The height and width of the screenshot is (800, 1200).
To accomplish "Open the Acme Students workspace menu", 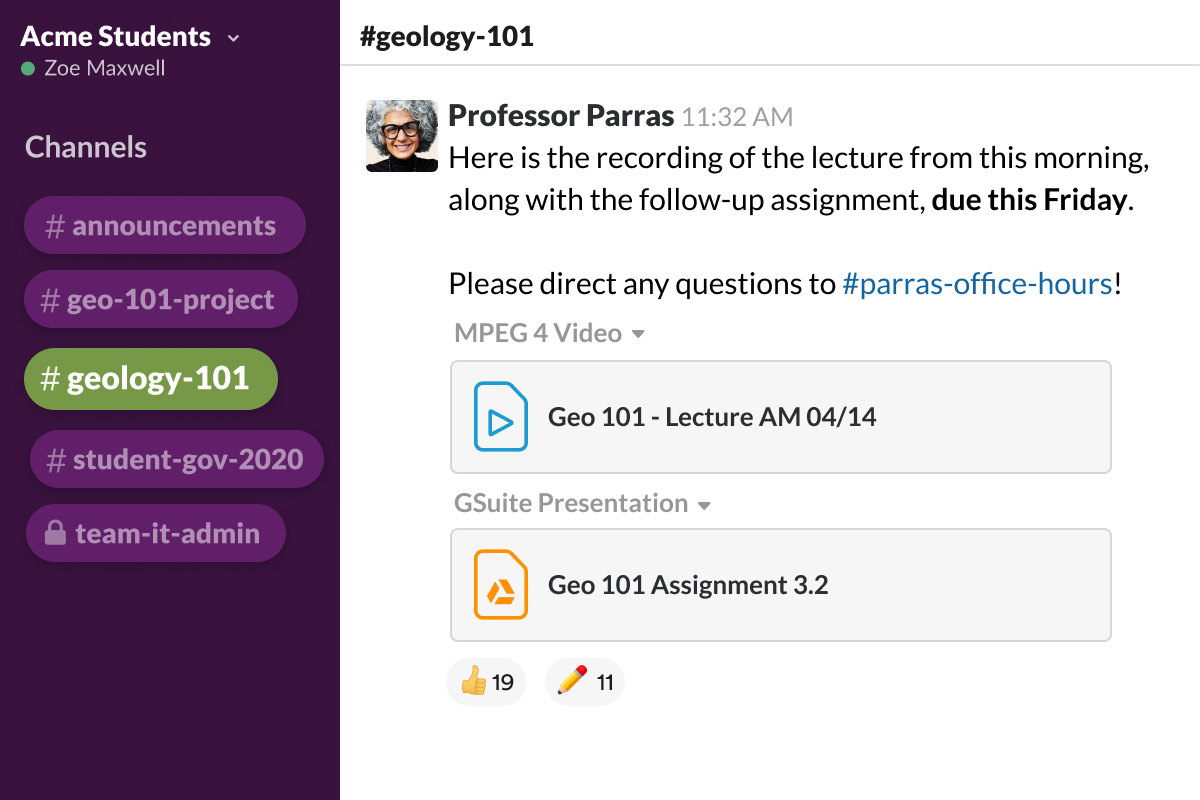I will click(x=233, y=38).
